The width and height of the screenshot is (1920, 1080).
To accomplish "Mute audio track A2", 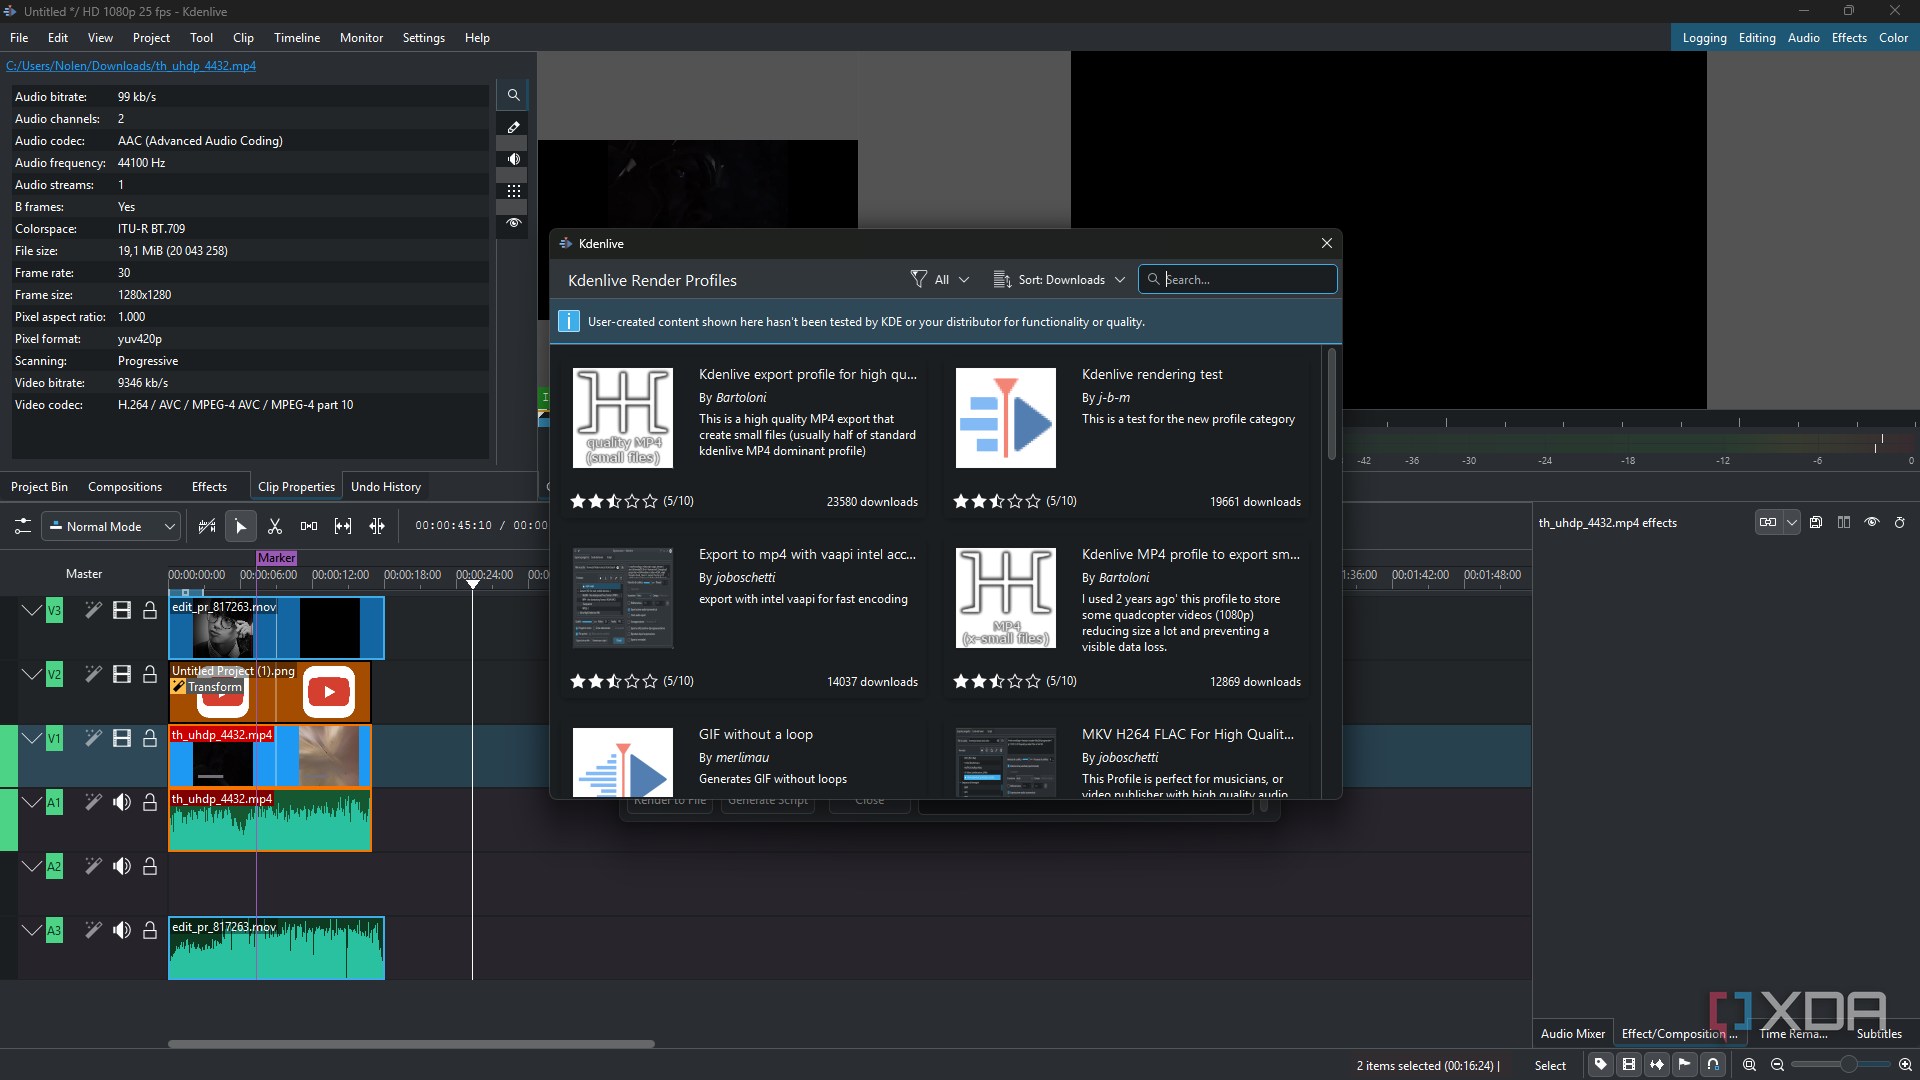I will [122, 866].
